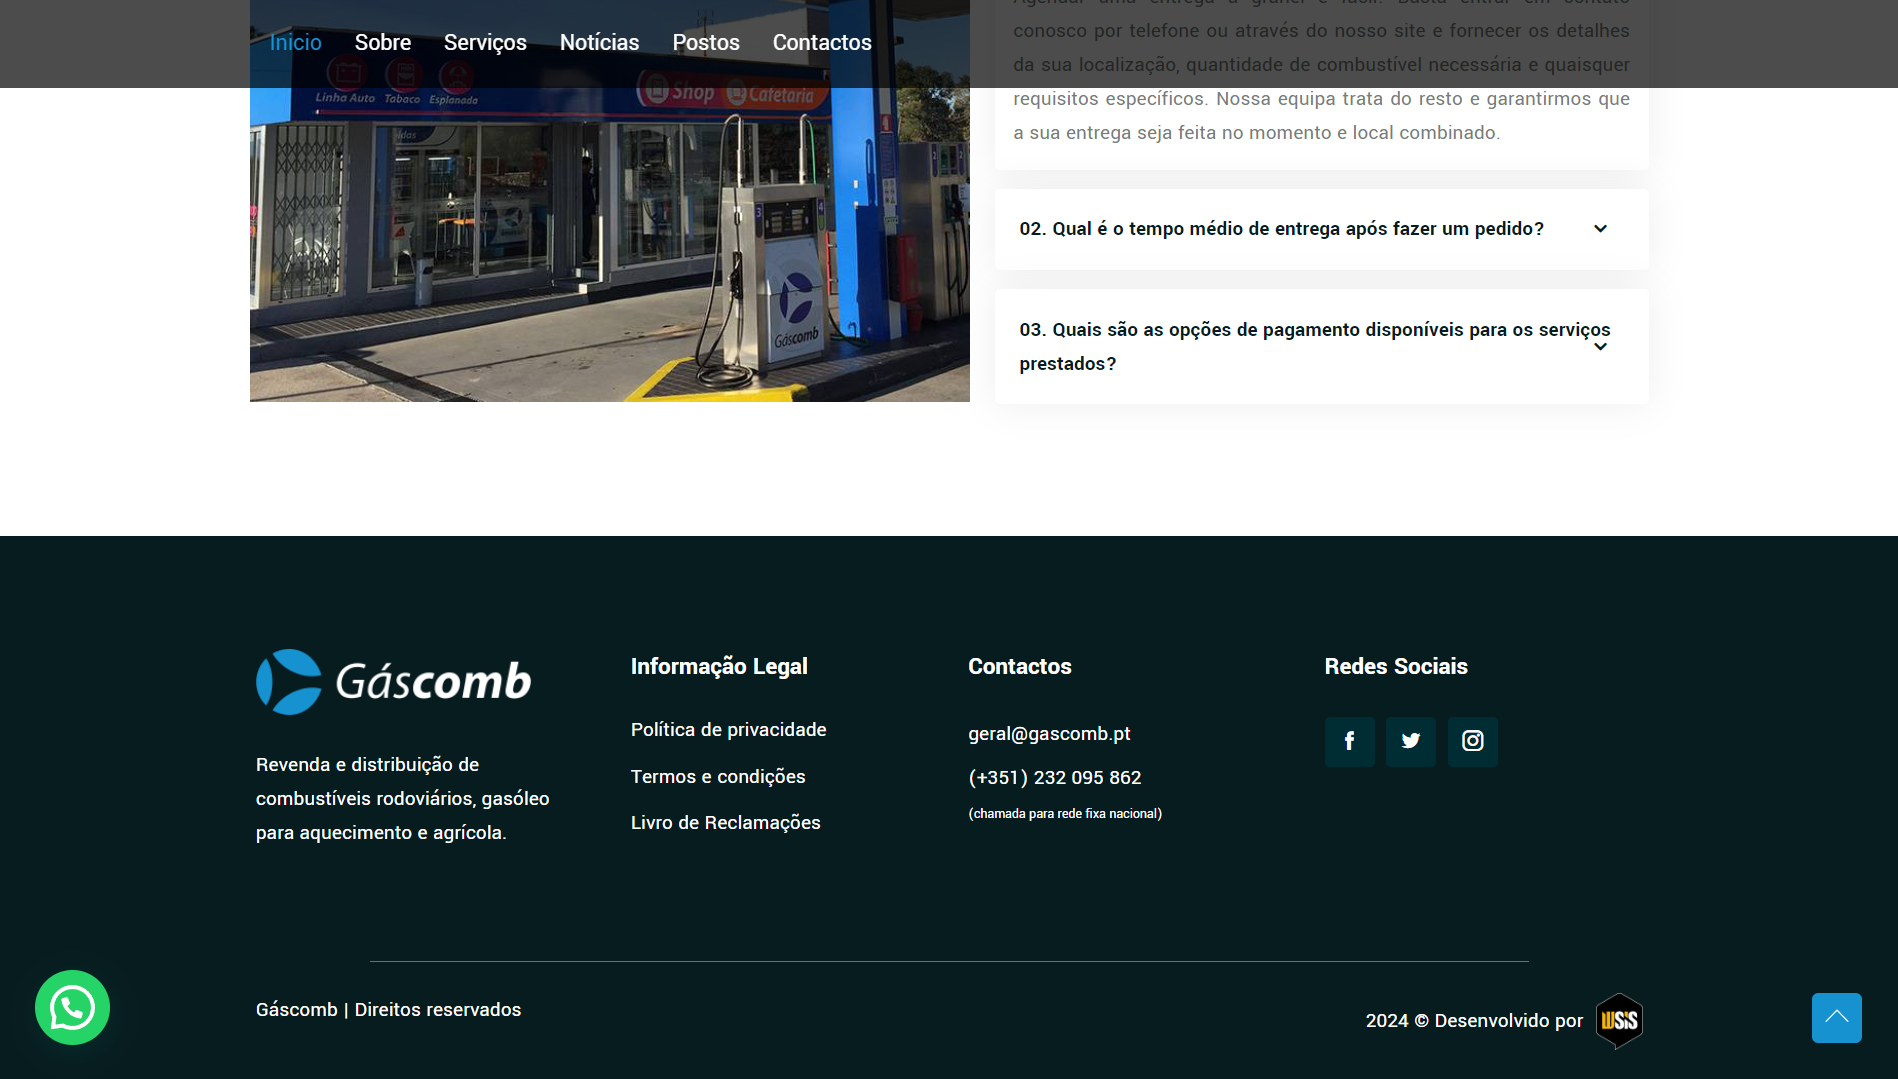Click the scroll-to-top arrow button
1898x1079 pixels.
coord(1836,1017)
